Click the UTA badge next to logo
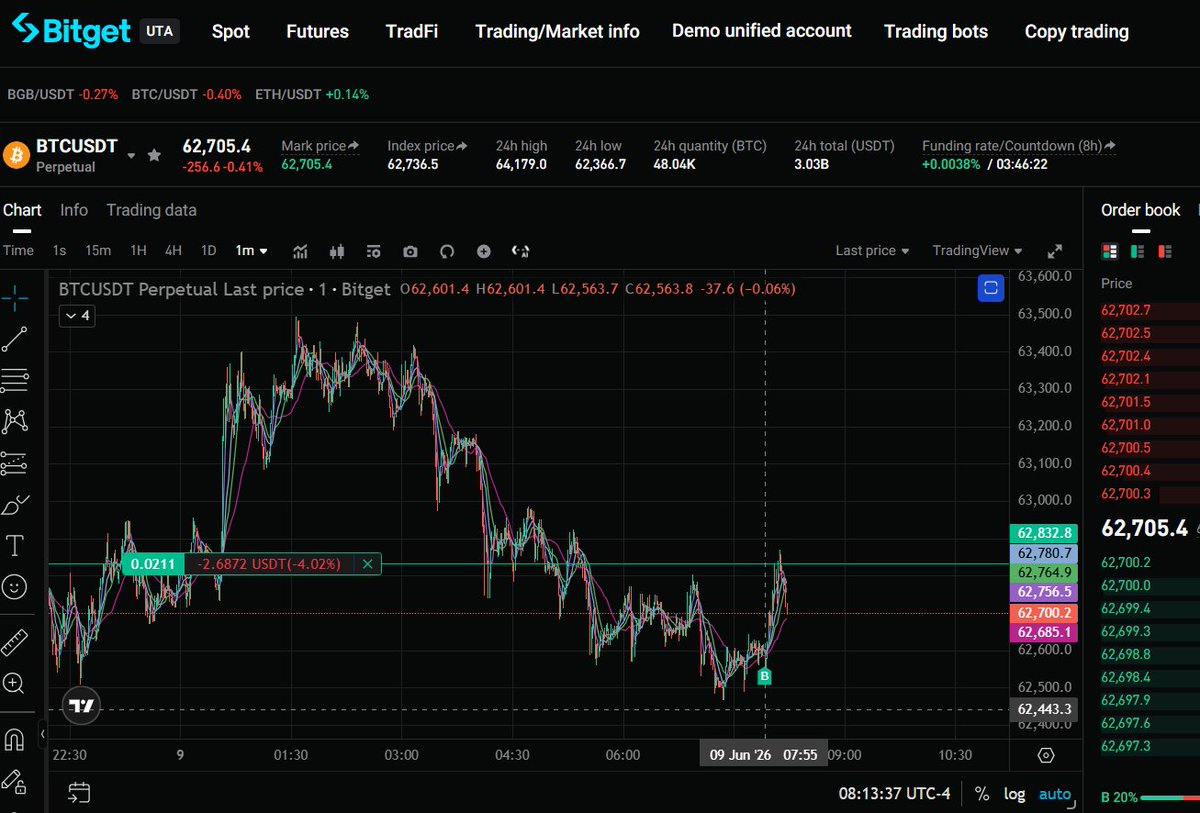The height and width of the screenshot is (813, 1200). [159, 31]
